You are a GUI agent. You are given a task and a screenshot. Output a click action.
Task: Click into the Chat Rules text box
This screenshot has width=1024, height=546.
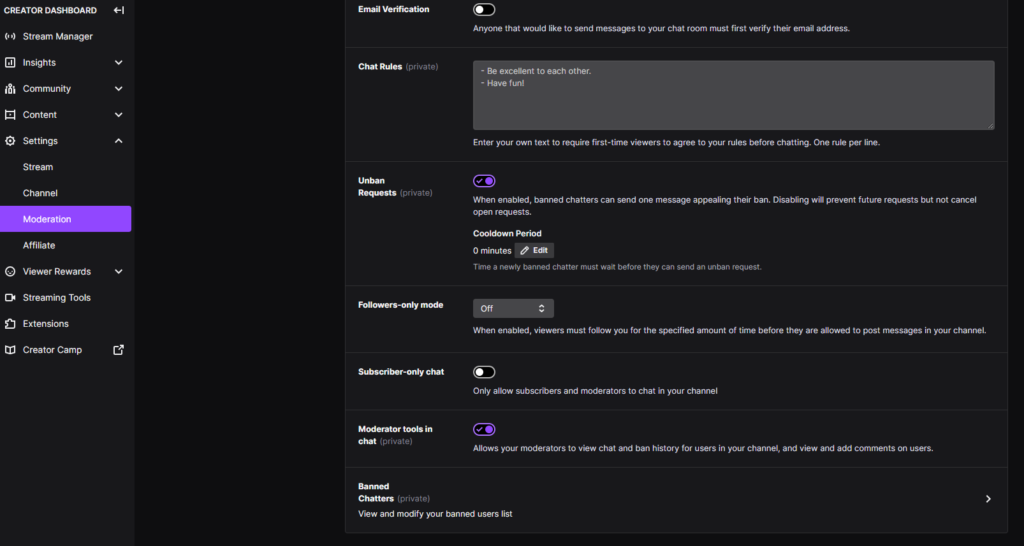pyautogui.click(x=733, y=95)
